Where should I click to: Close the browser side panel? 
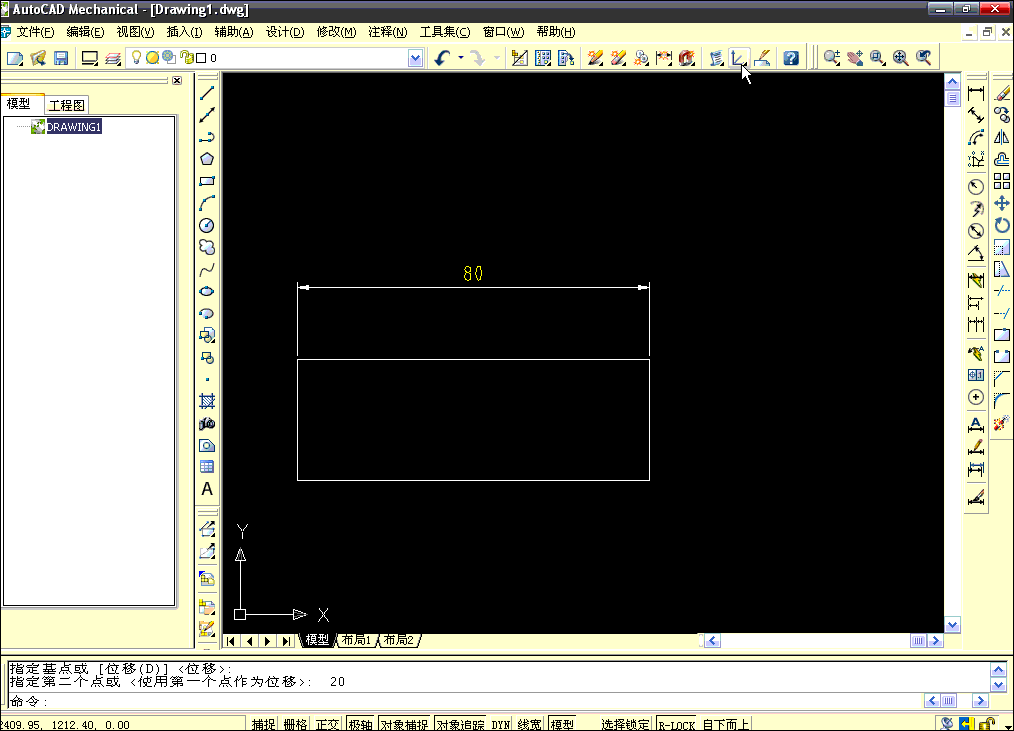pyautogui.click(x=177, y=80)
